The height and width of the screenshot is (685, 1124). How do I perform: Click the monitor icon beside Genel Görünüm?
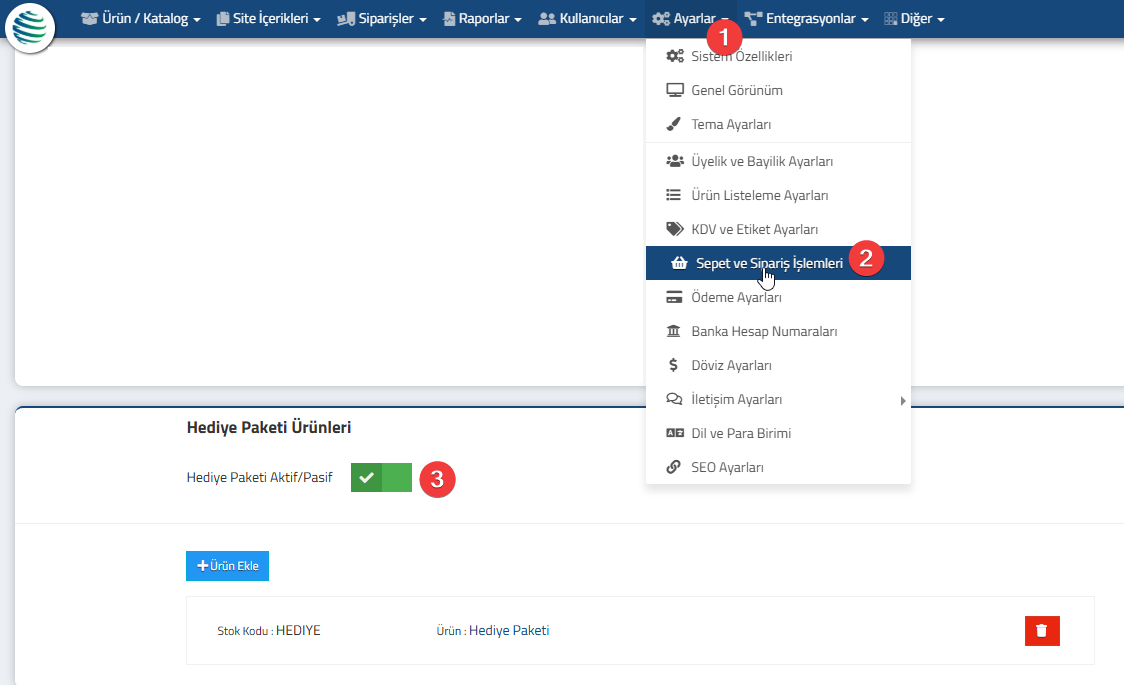[675, 90]
